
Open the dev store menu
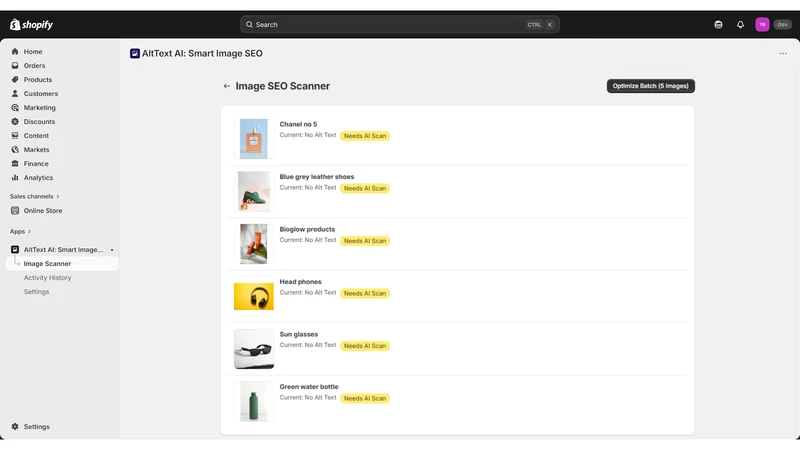pos(783,24)
